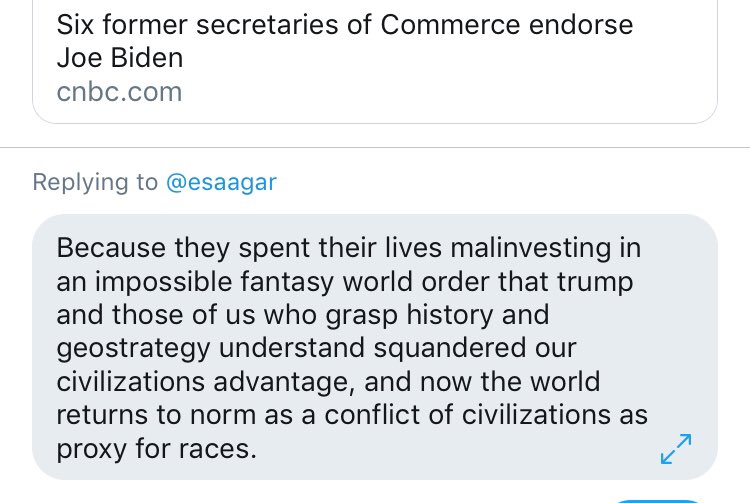This screenshot has height=503, width=750.
Task: Click on the word "malinvesting"
Action: click(564, 248)
